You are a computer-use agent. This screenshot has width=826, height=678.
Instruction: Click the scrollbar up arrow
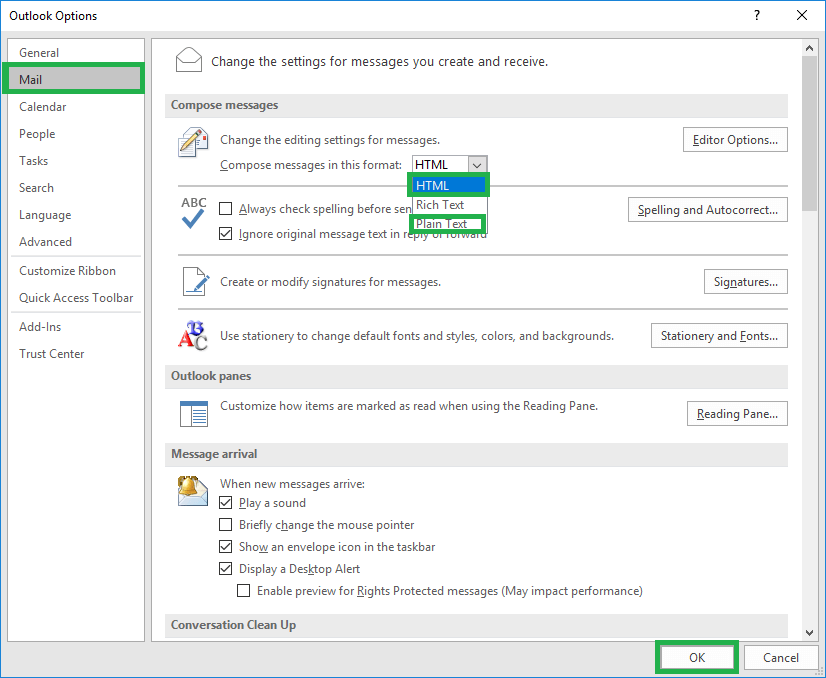click(x=809, y=48)
